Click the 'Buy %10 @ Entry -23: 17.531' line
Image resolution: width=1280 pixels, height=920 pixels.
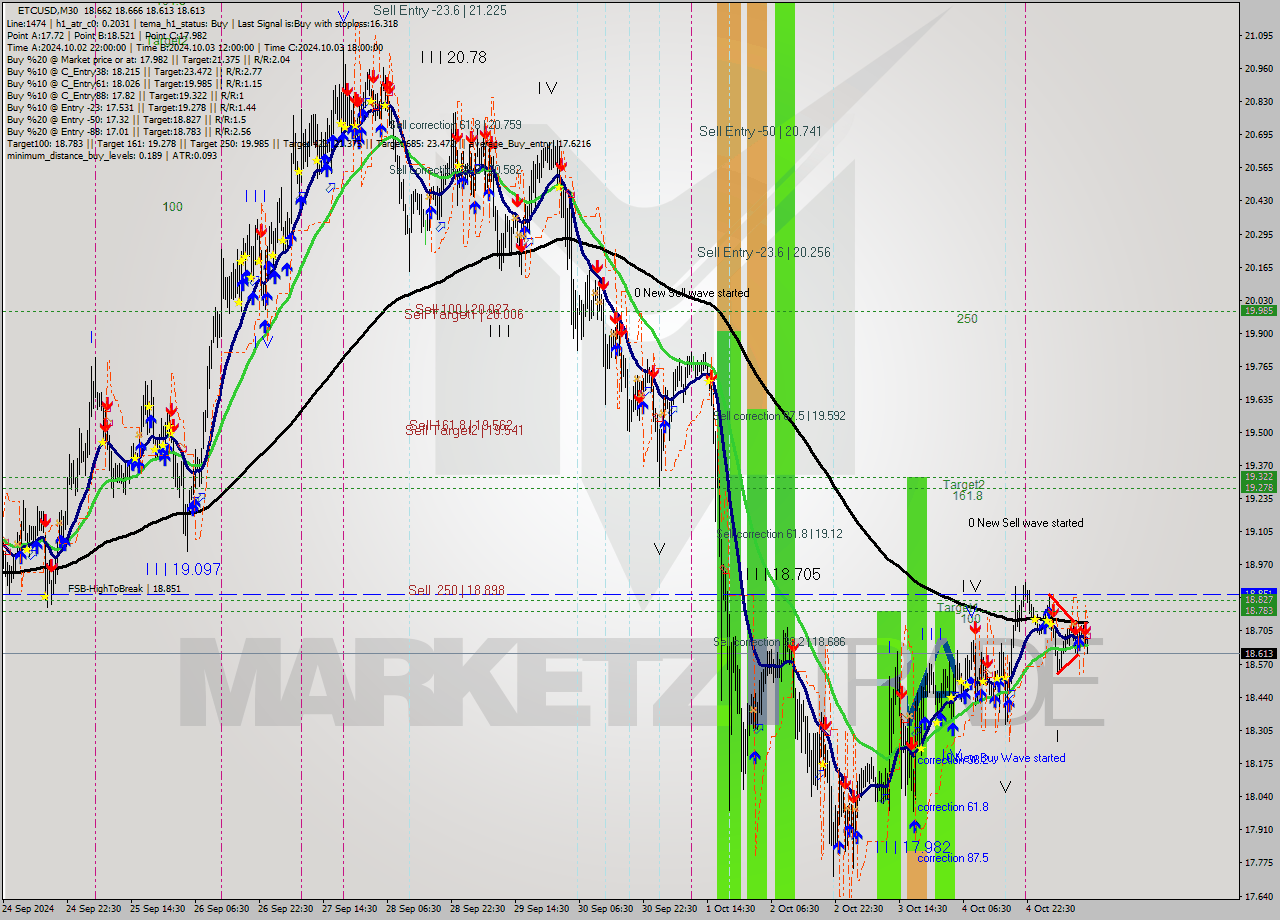click(131, 107)
